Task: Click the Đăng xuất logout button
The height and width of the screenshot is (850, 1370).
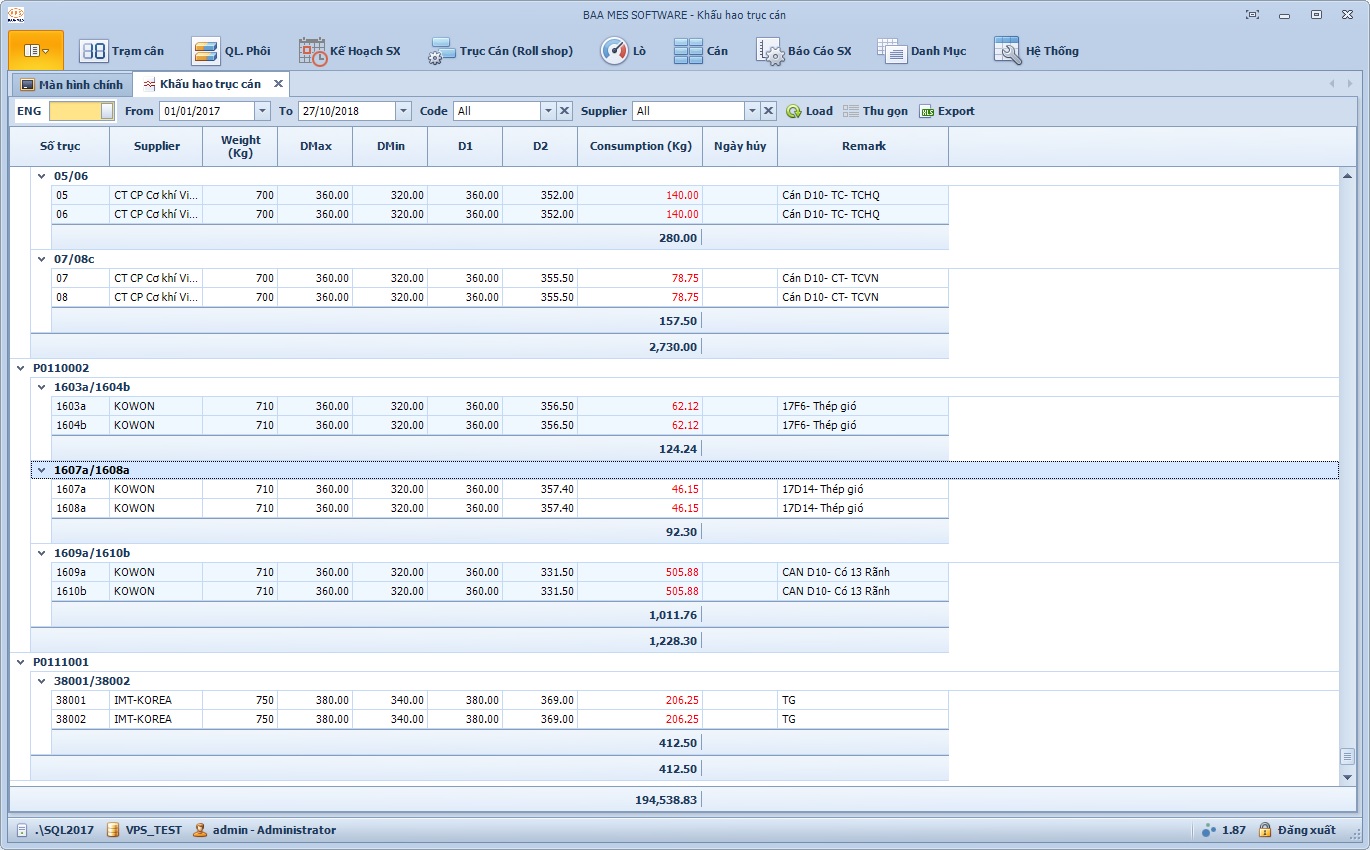Action: tap(1297, 830)
